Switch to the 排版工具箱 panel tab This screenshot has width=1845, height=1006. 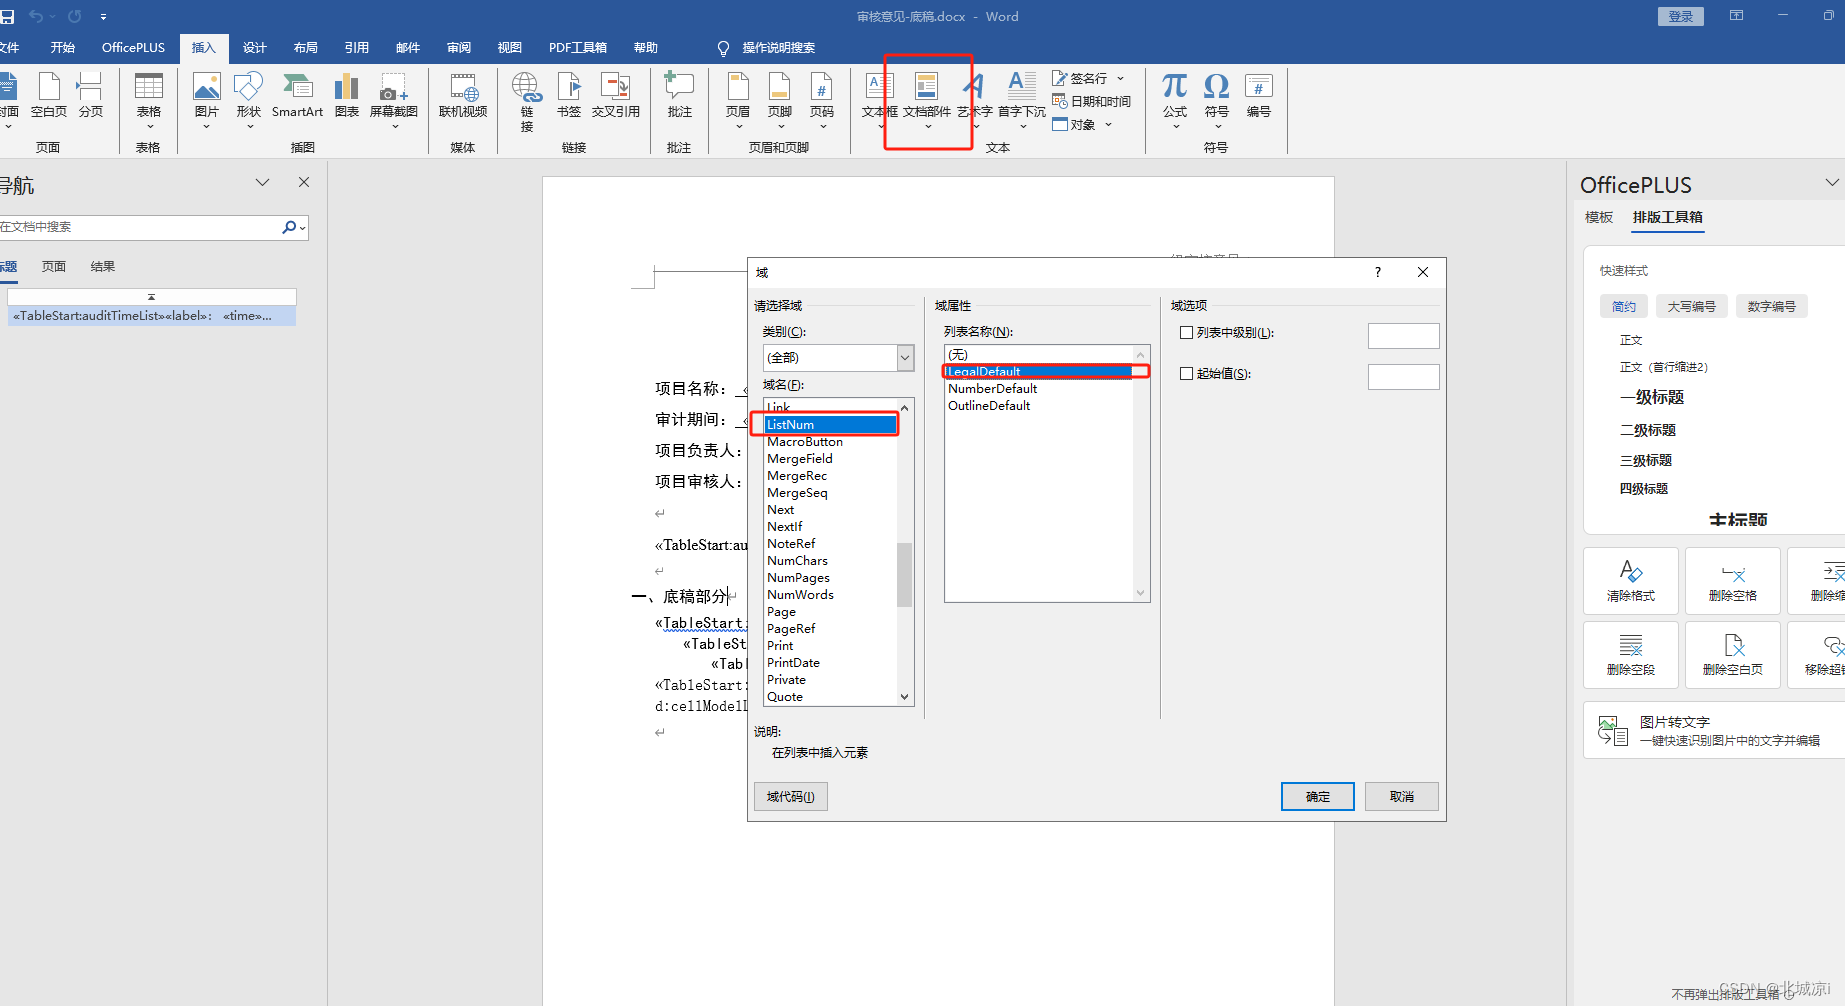1666,217
